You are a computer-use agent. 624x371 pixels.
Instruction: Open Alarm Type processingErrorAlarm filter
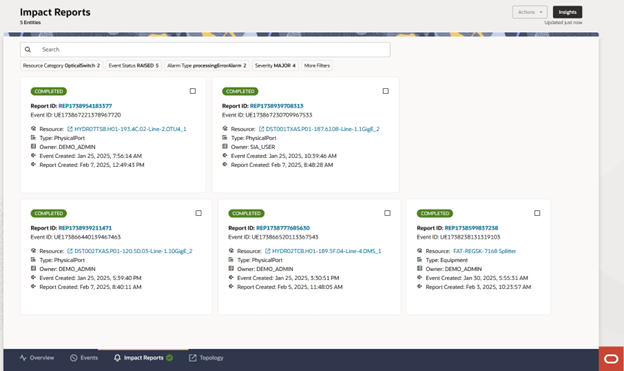tap(207, 66)
